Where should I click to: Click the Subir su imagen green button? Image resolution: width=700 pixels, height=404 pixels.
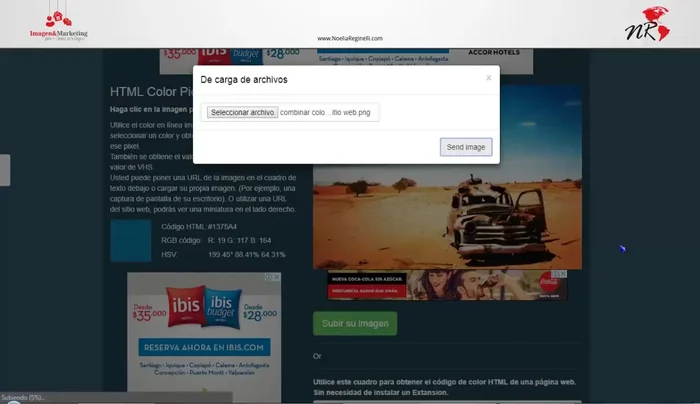[x=354, y=323]
